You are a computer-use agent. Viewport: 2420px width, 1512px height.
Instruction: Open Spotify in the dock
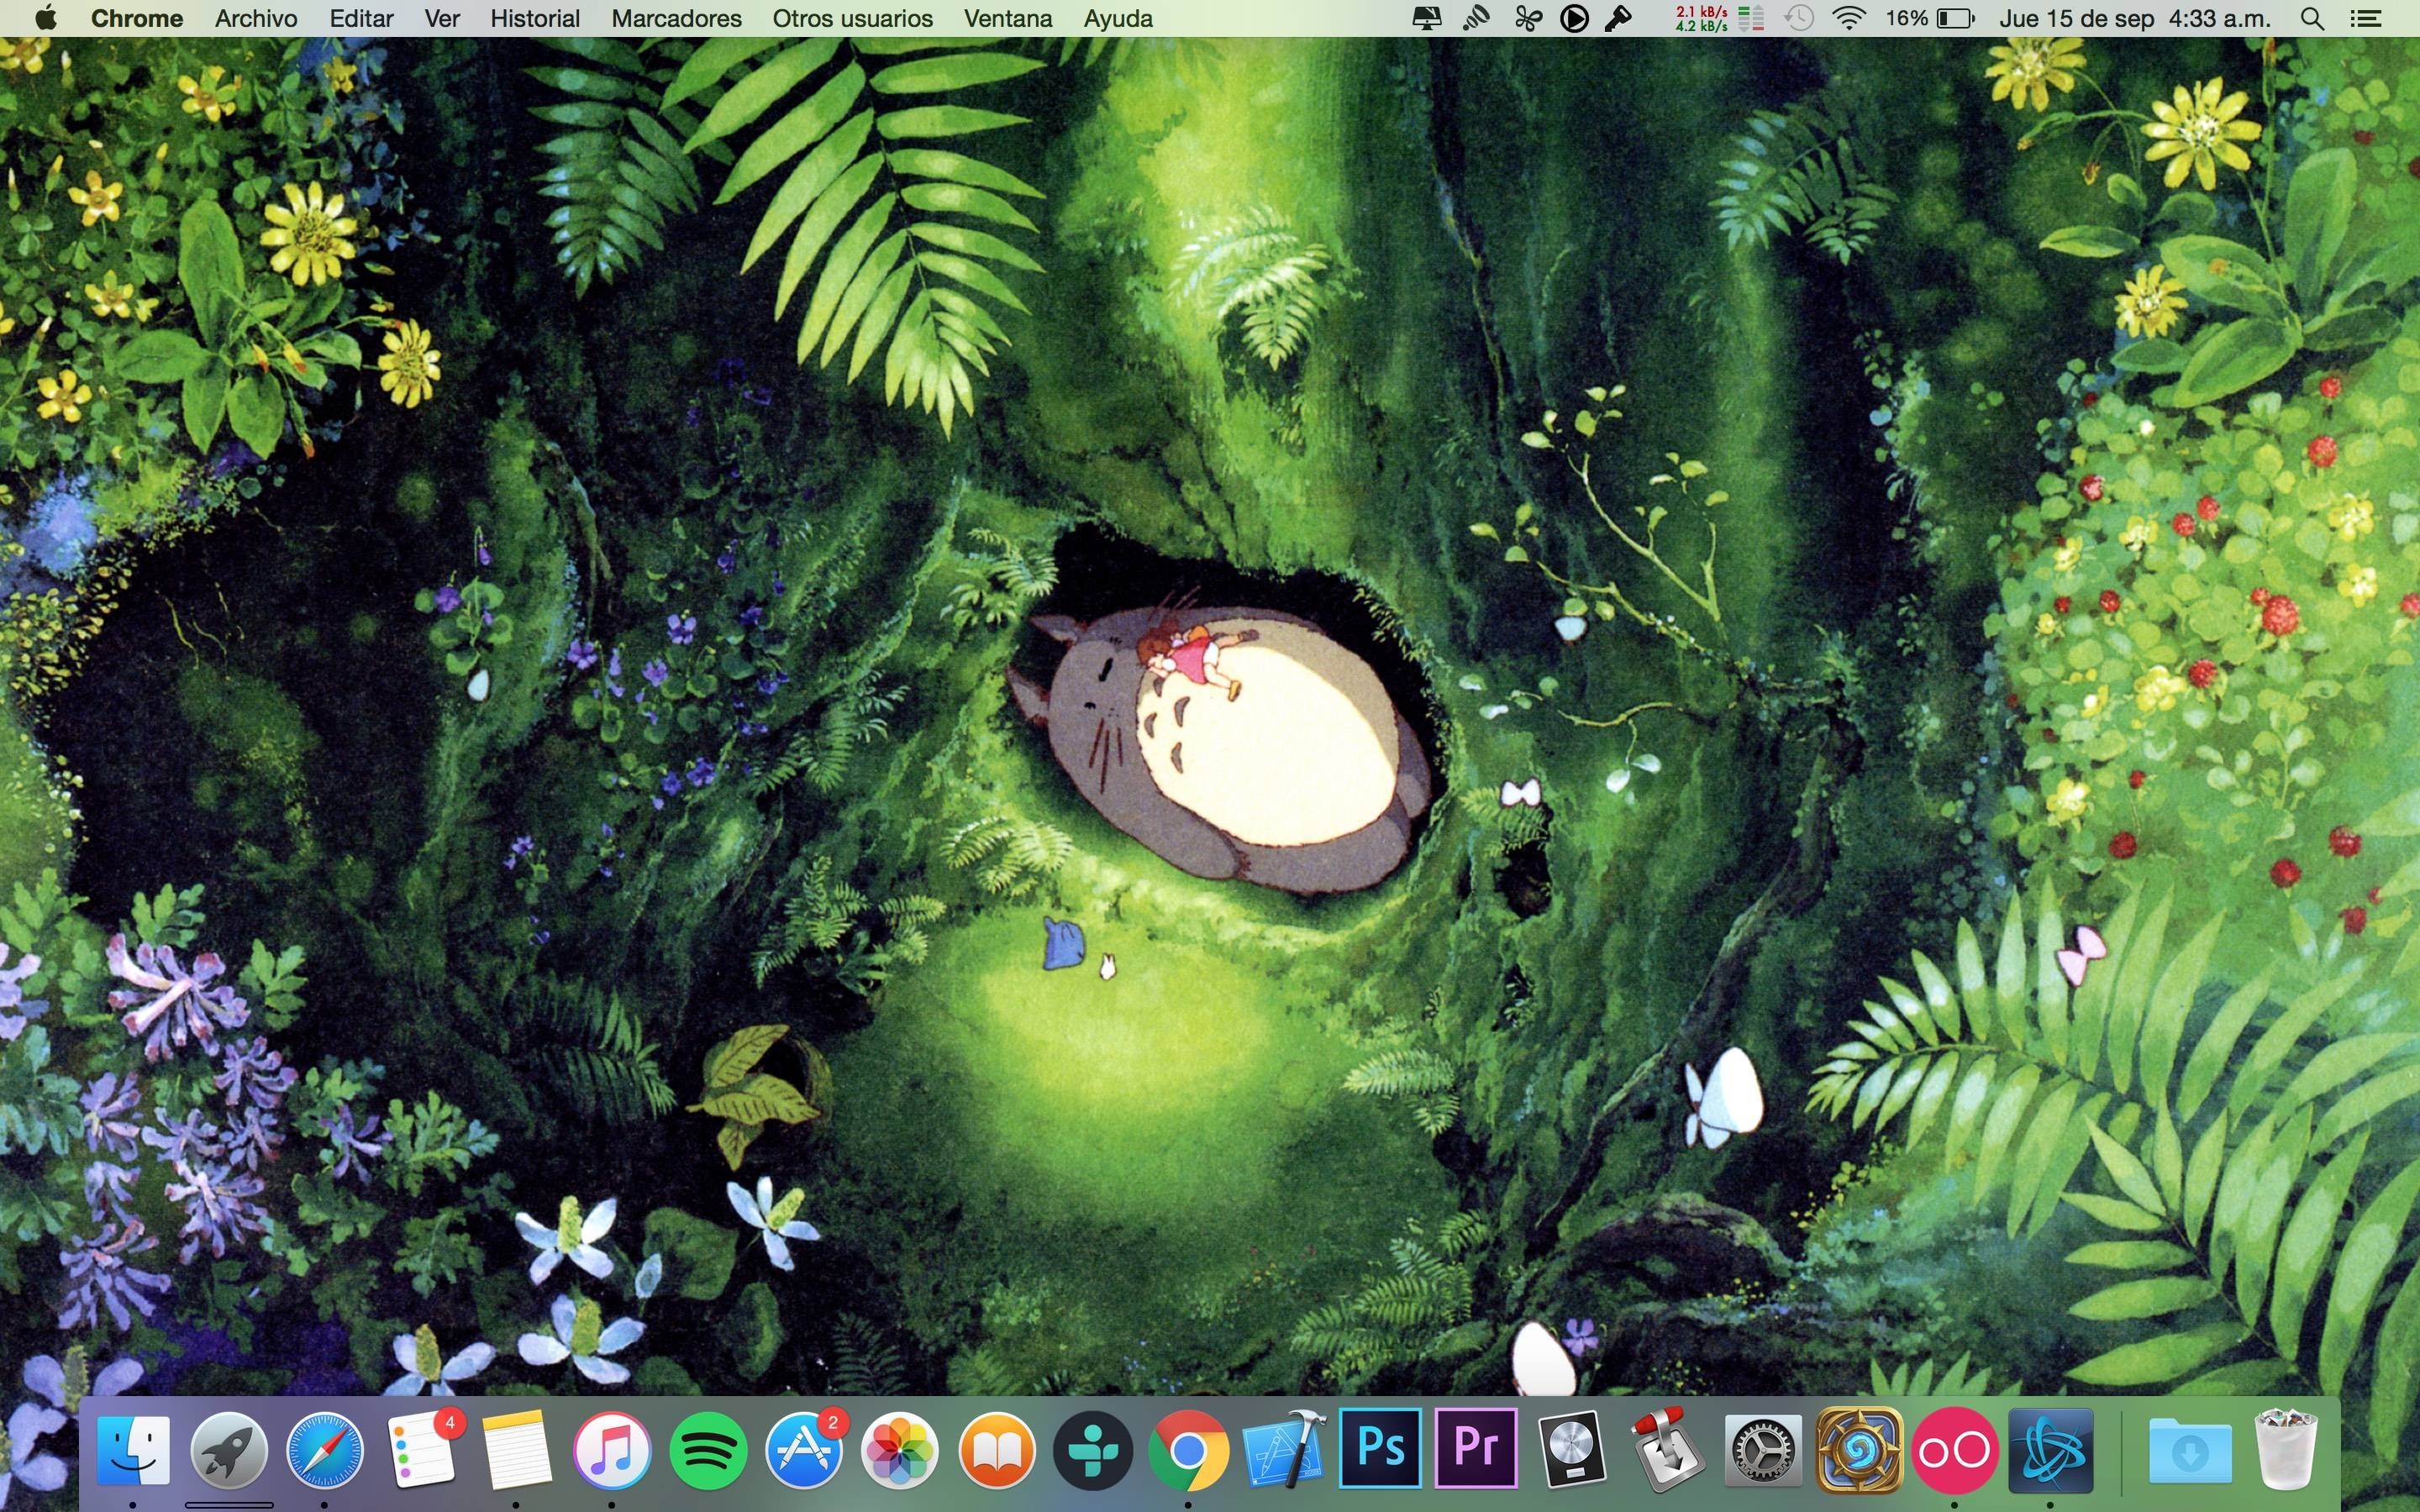tap(708, 1449)
